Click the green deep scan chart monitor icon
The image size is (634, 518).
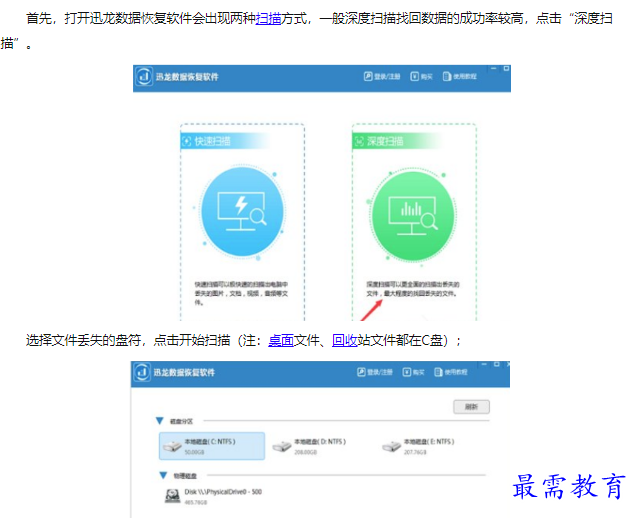(412, 215)
